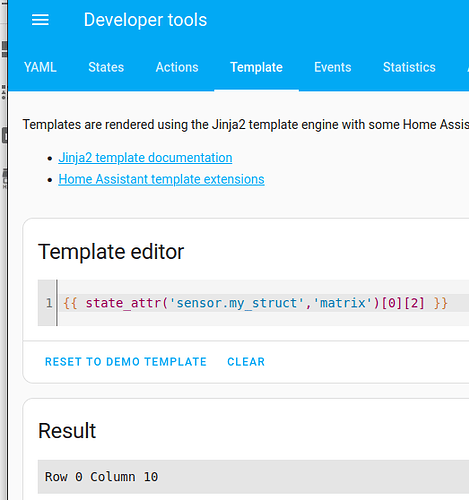Open the Statistics tab
469x500 pixels.
(x=409, y=67)
